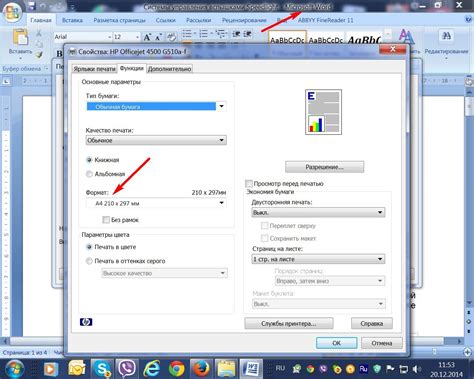Expand the Word styles gallery scroll arrow
The width and height of the screenshot is (474, 379).
388,34
